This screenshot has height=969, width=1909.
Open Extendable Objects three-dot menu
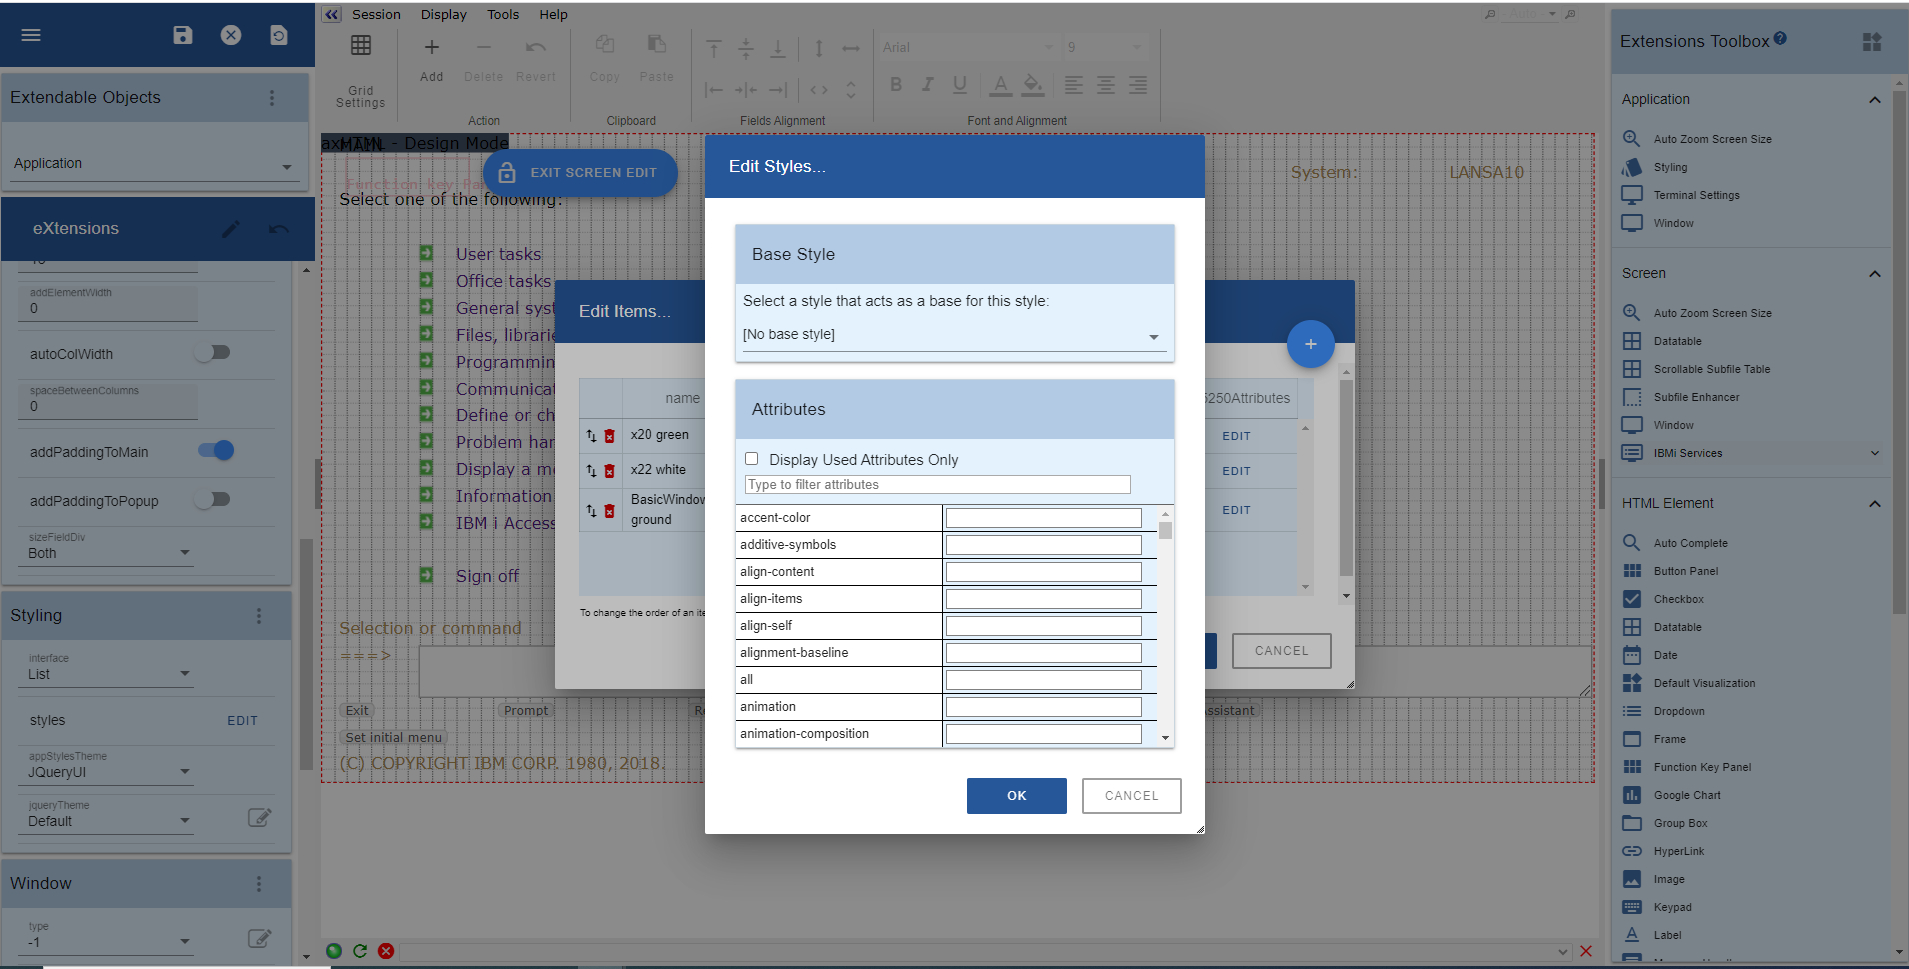(x=271, y=98)
